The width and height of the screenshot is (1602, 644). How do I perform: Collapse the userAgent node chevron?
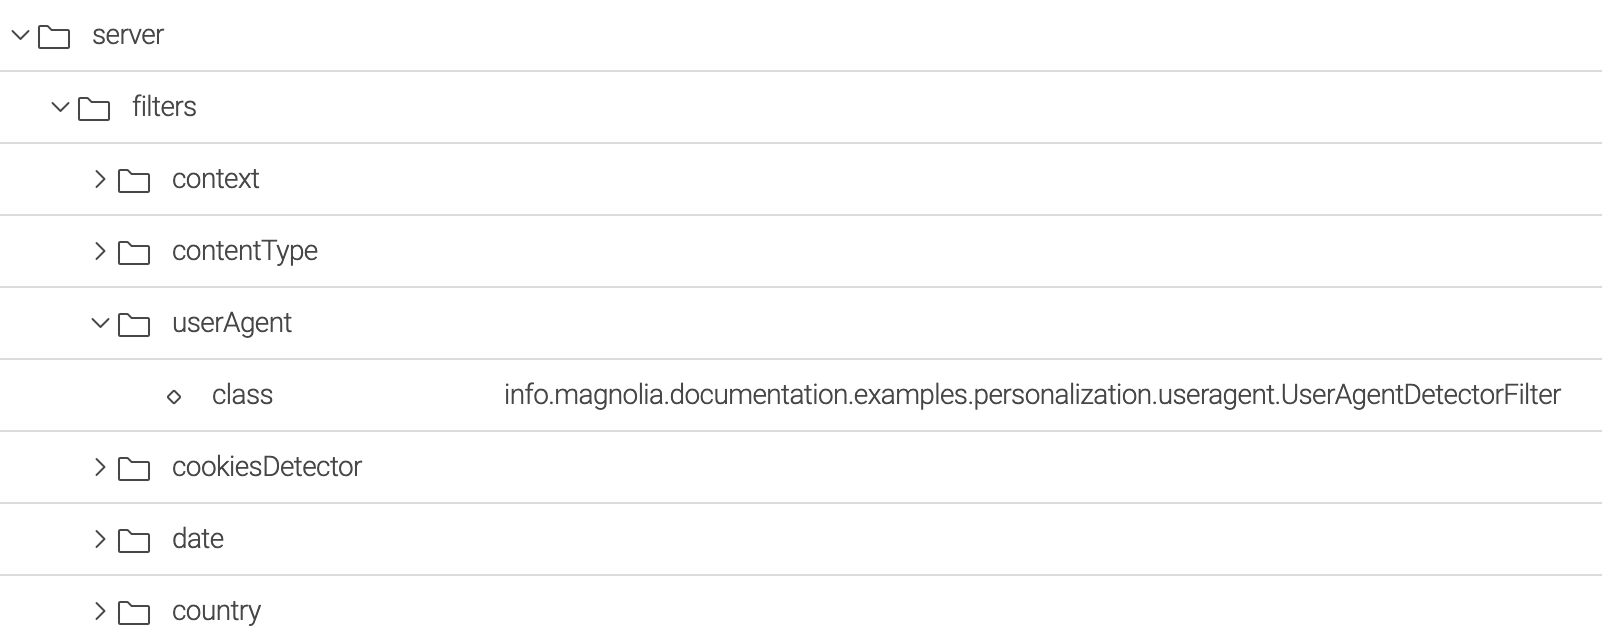[x=100, y=323]
